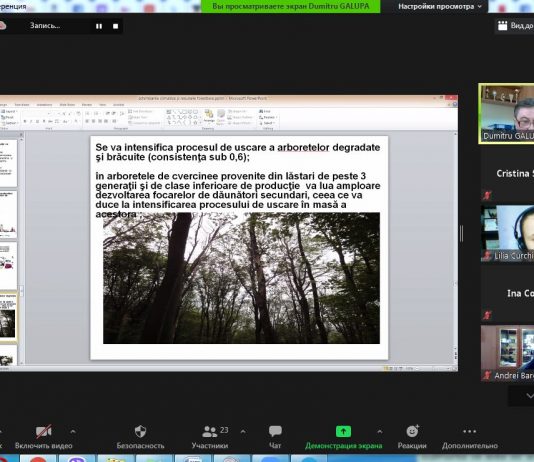The height and width of the screenshot is (462, 534).
Task: Pause the Zoom recording
Action: tap(99, 26)
